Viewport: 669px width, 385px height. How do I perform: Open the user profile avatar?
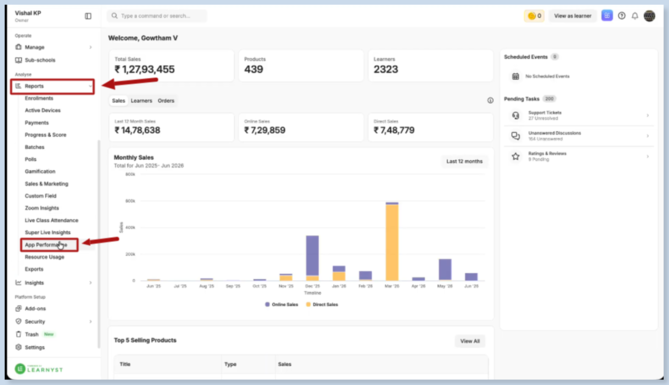[x=649, y=16]
